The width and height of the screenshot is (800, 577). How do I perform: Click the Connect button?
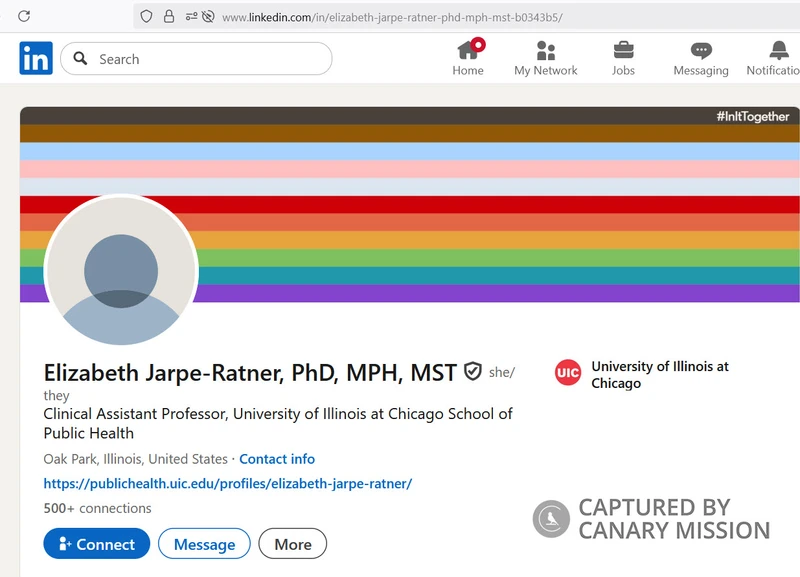click(x=97, y=544)
